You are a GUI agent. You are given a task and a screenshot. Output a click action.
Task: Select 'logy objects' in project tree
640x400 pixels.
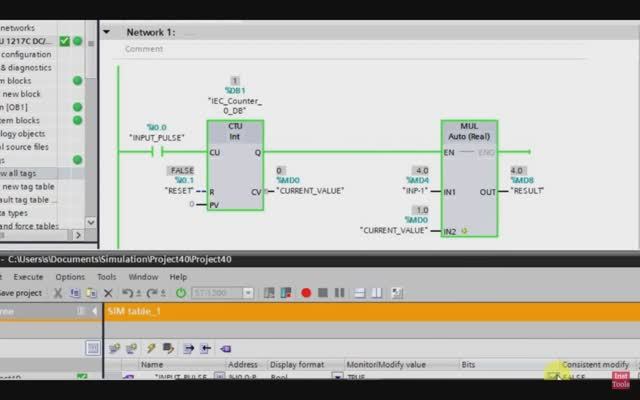tap(22, 133)
